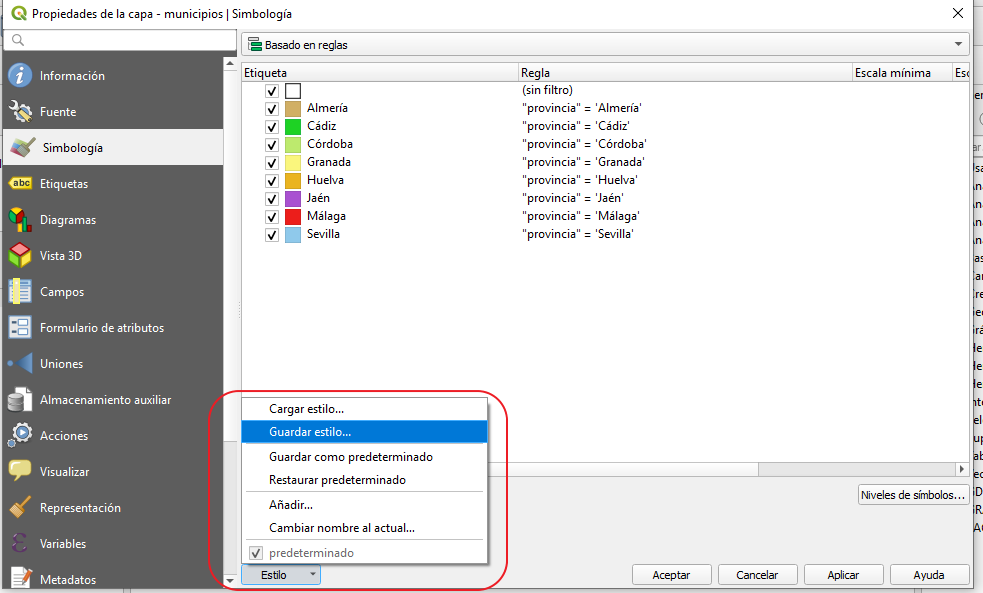This screenshot has height=593, width=983.
Task: Select the Fuente wrench icon
Action: [x=20, y=112]
